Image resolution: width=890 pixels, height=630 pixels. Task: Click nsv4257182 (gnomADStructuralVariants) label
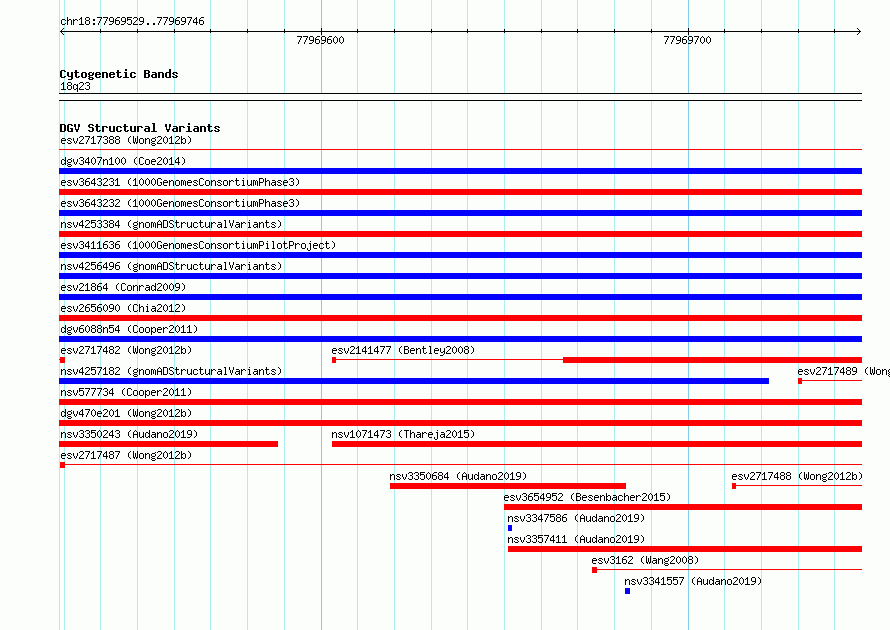pyautogui.click(x=171, y=371)
